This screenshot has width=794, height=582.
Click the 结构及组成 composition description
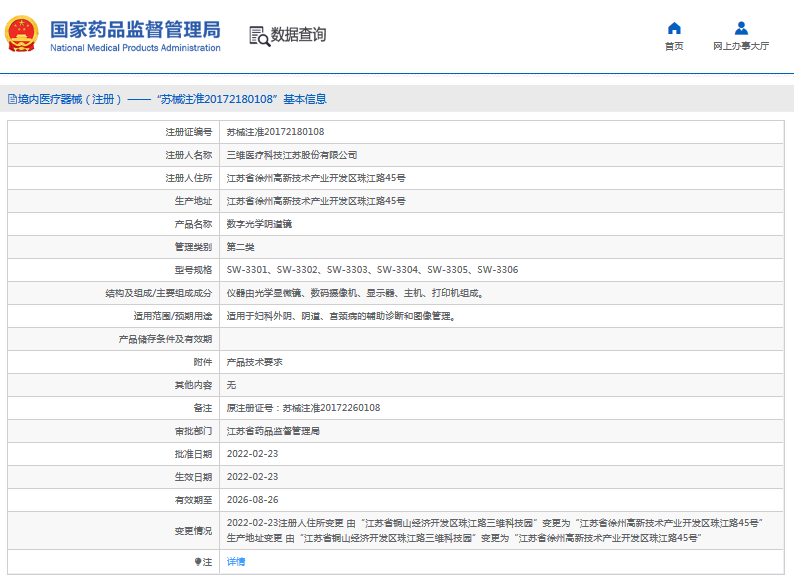click(354, 293)
